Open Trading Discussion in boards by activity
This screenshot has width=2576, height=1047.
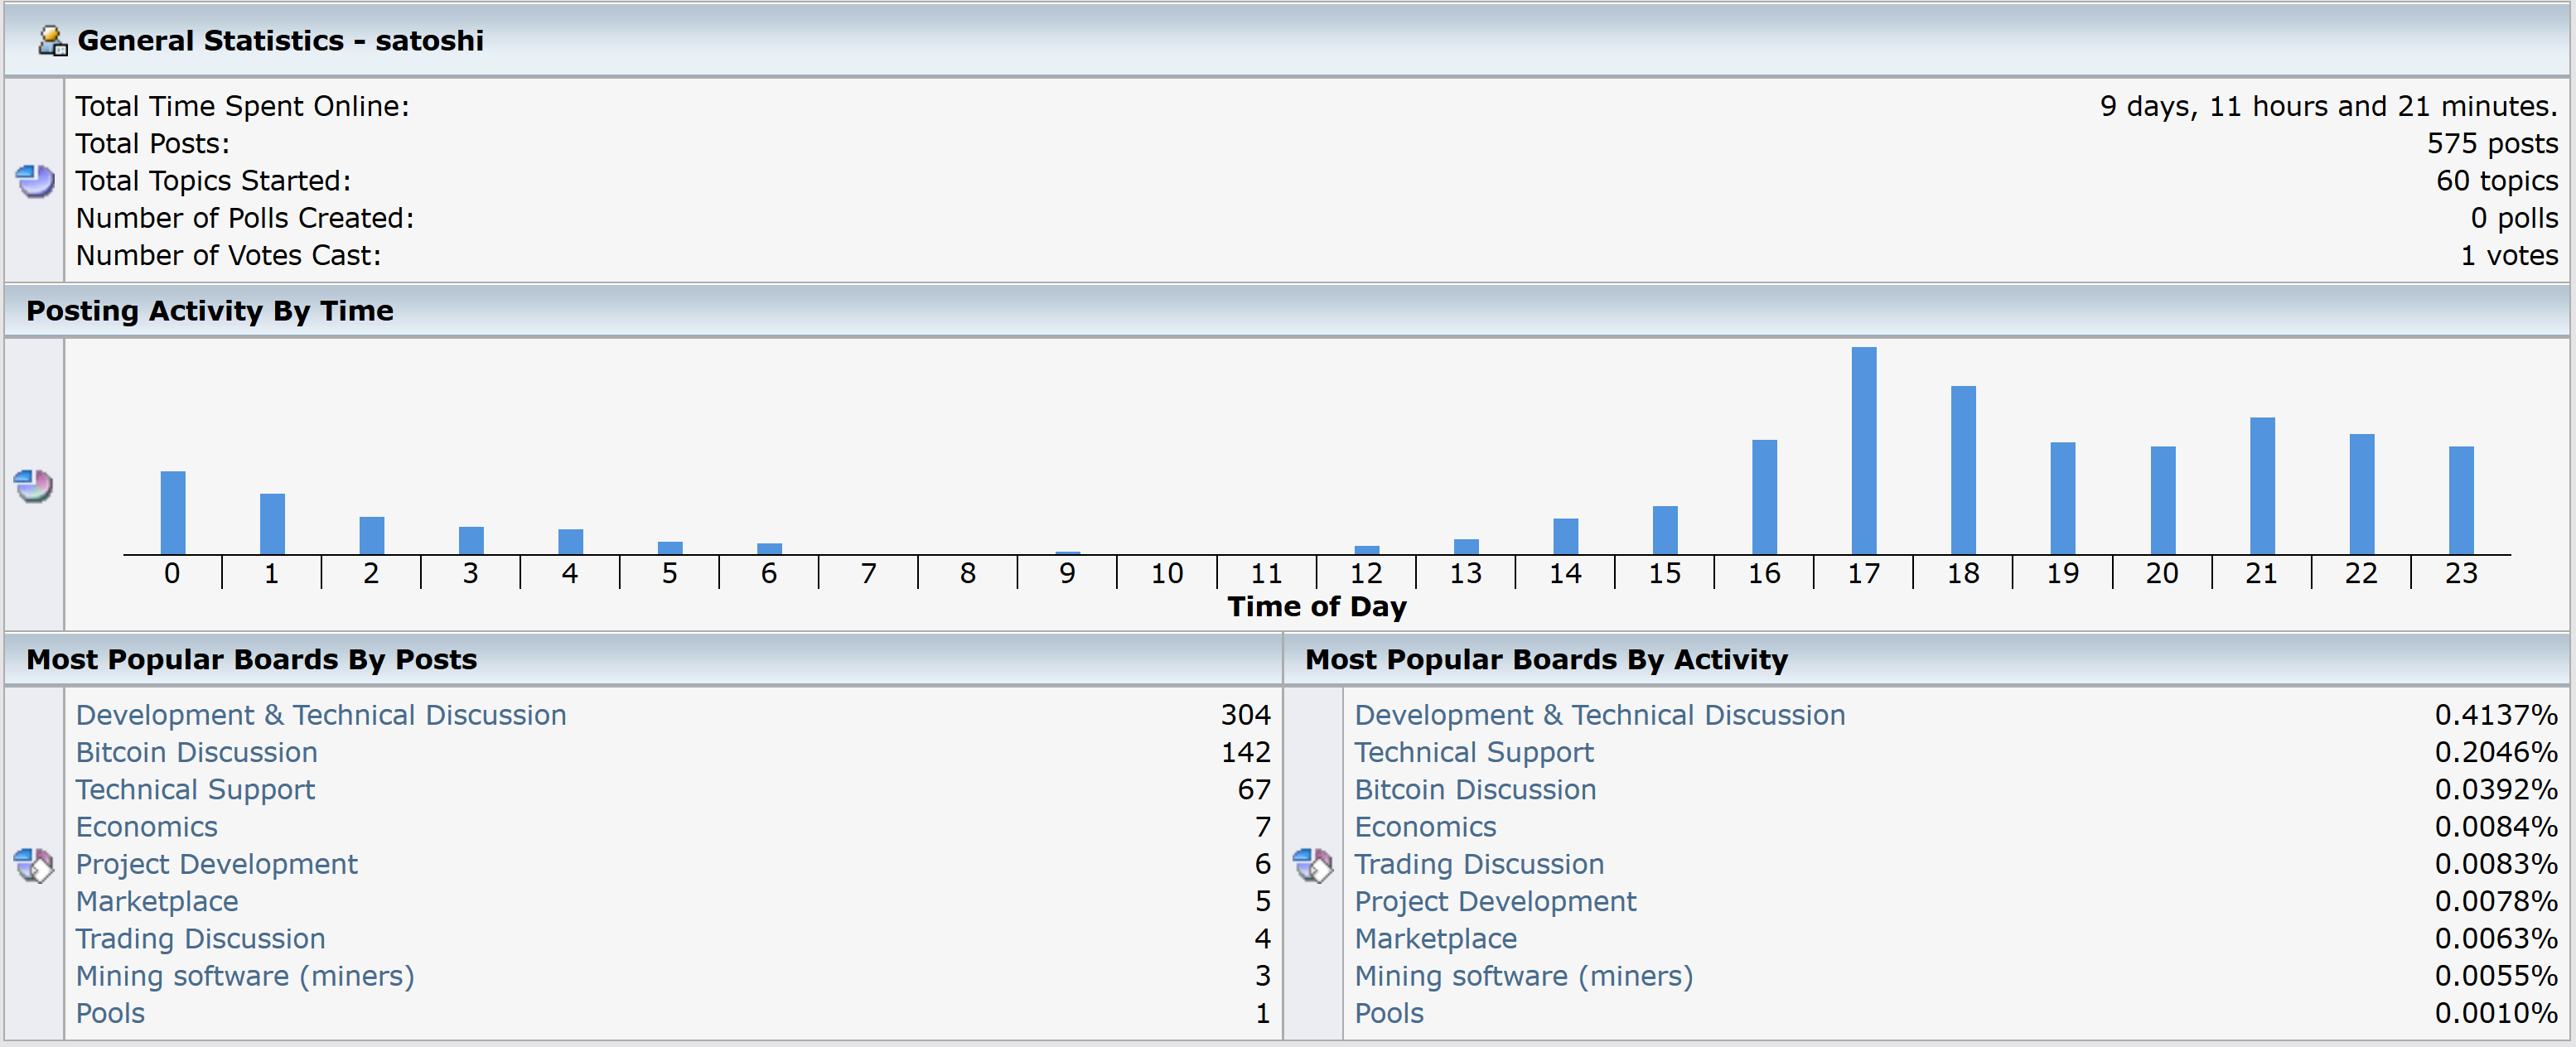coord(1480,864)
